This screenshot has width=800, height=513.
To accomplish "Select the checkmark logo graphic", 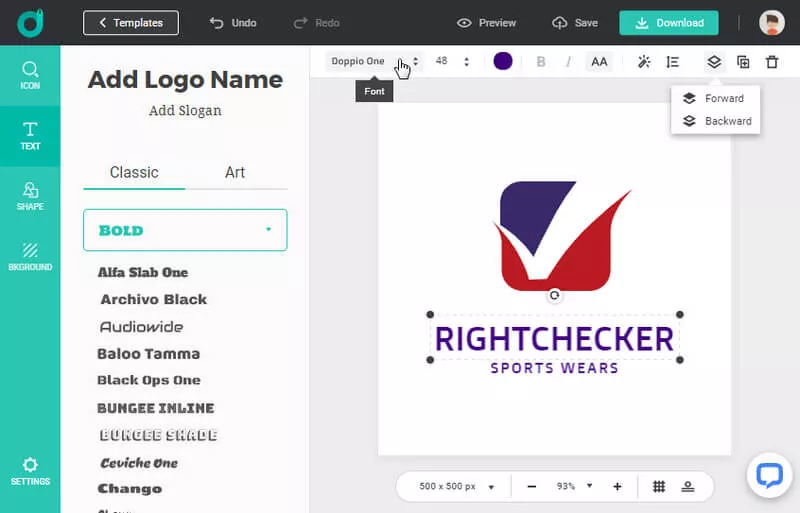I will point(561,236).
